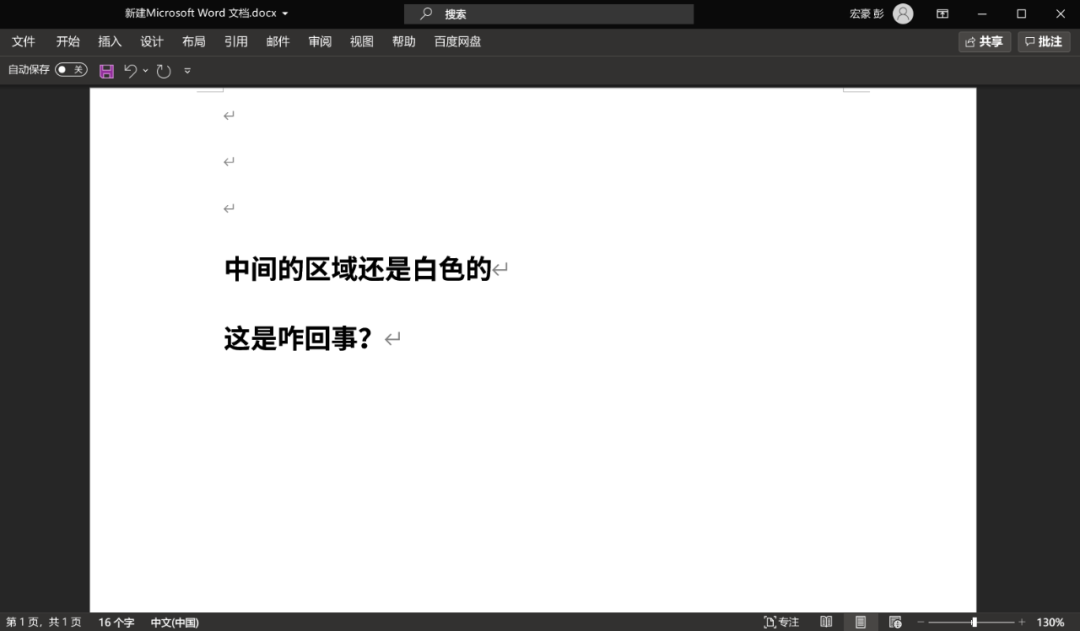This screenshot has width=1080, height=631.
Task: Click the zoom out minus button
Action: (x=920, y=622)
